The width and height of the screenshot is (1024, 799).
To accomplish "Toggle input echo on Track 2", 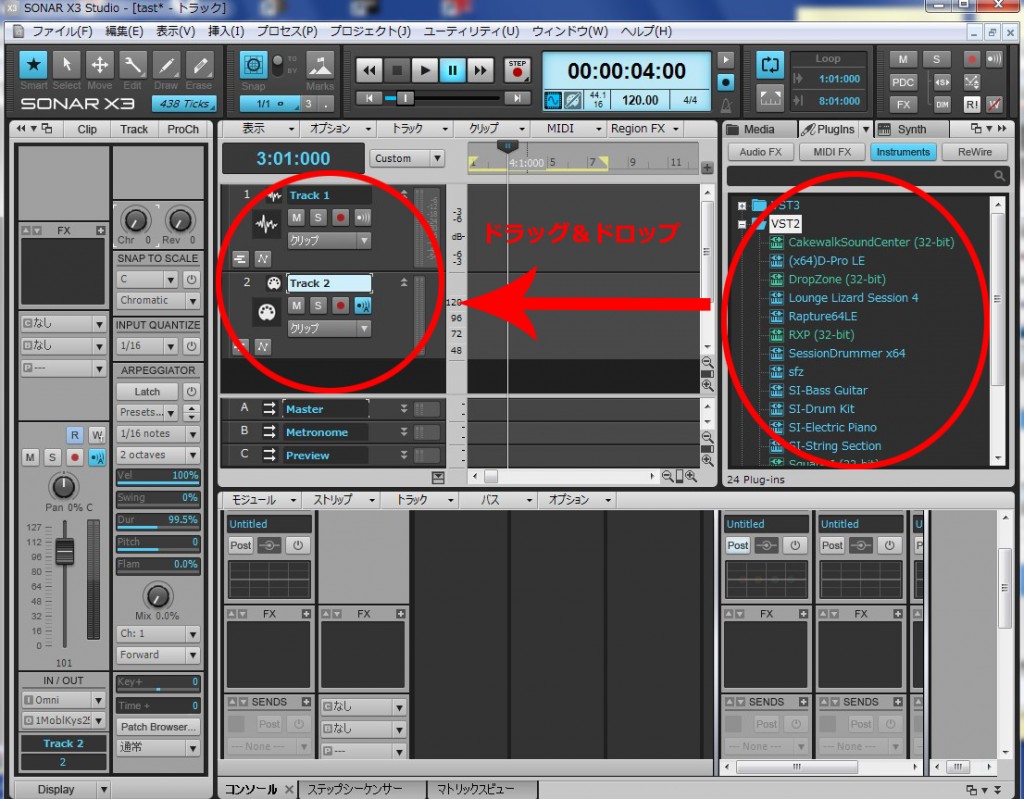I will [362, 305].
